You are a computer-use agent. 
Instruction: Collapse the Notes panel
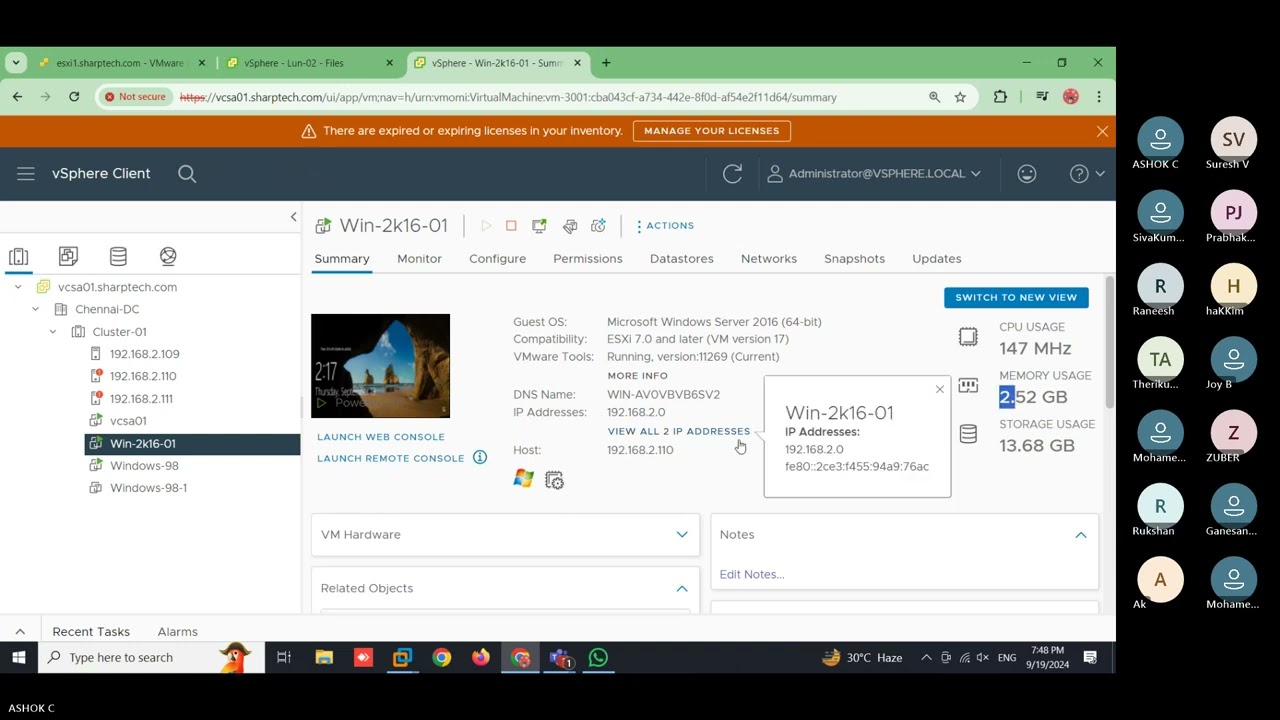[1081, 535]
